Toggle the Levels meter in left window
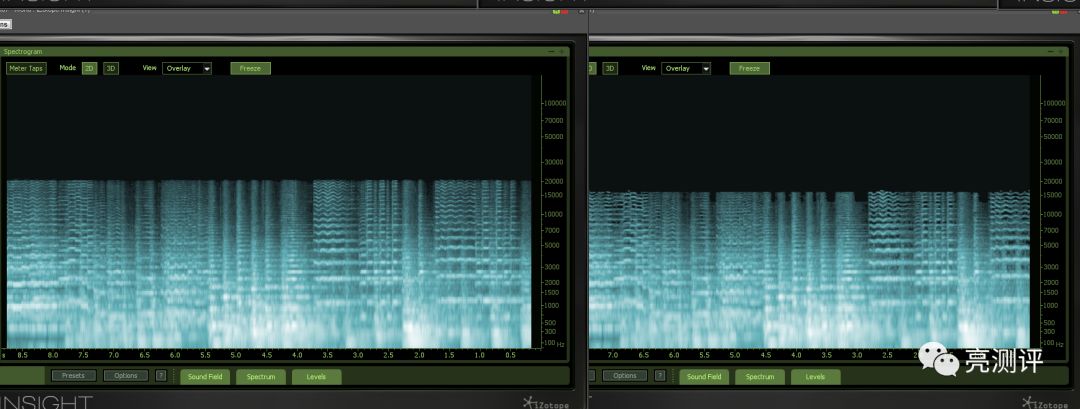Image resolution: width=1080 pixels, height=409 pixels. pos(317,377)
